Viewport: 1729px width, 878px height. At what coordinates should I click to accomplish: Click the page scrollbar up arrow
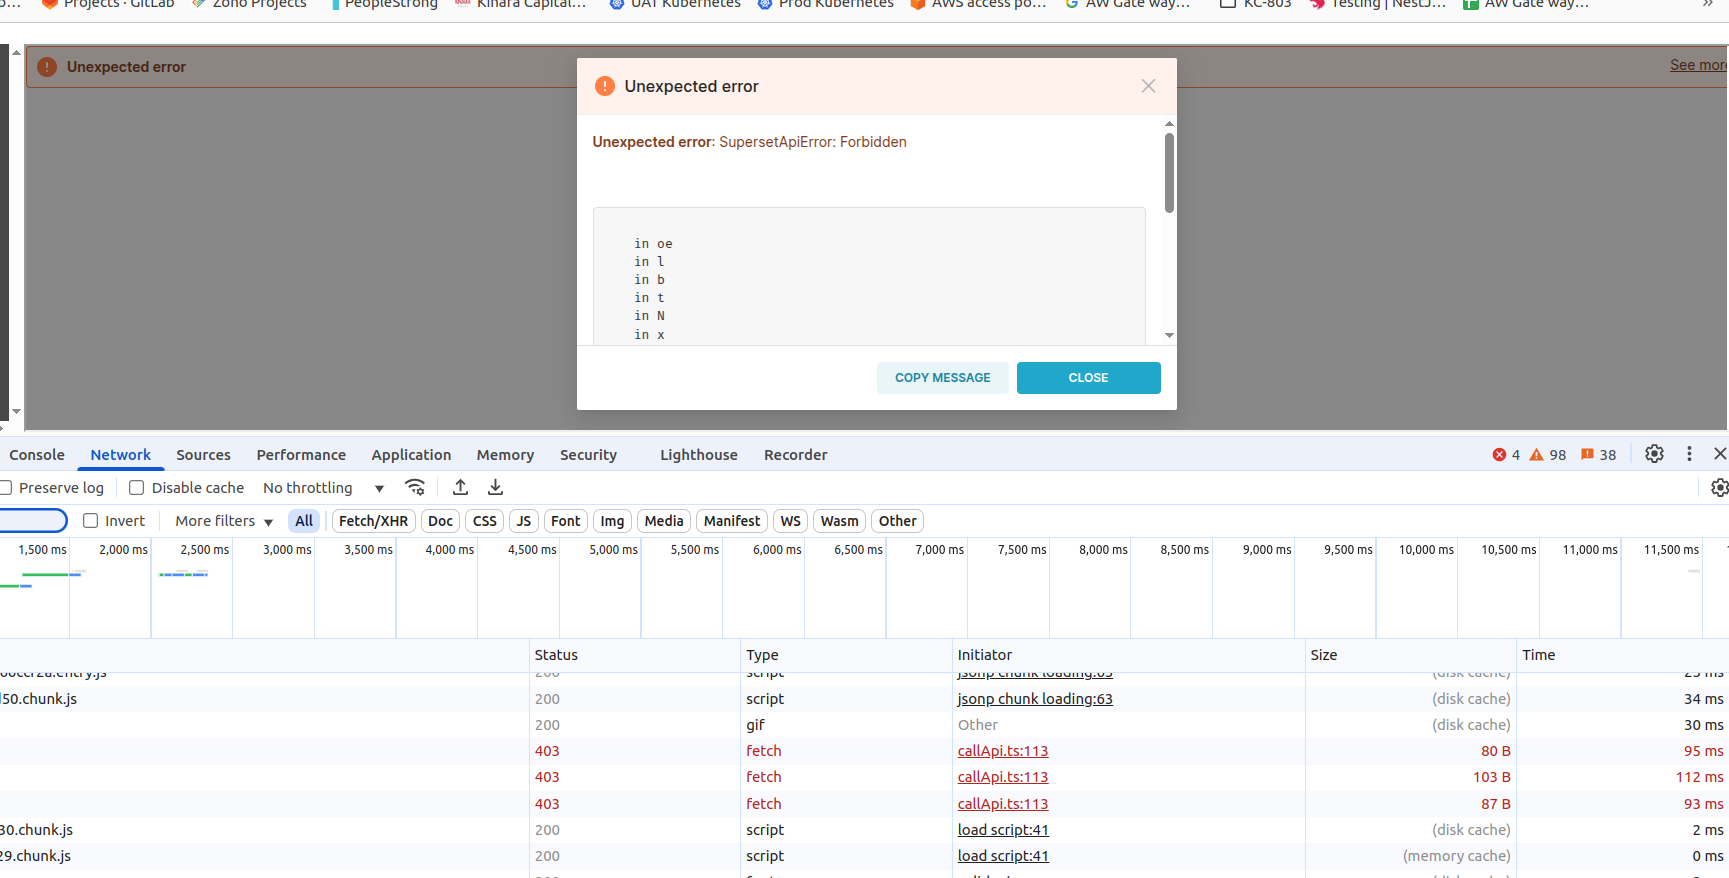(16, 52)
